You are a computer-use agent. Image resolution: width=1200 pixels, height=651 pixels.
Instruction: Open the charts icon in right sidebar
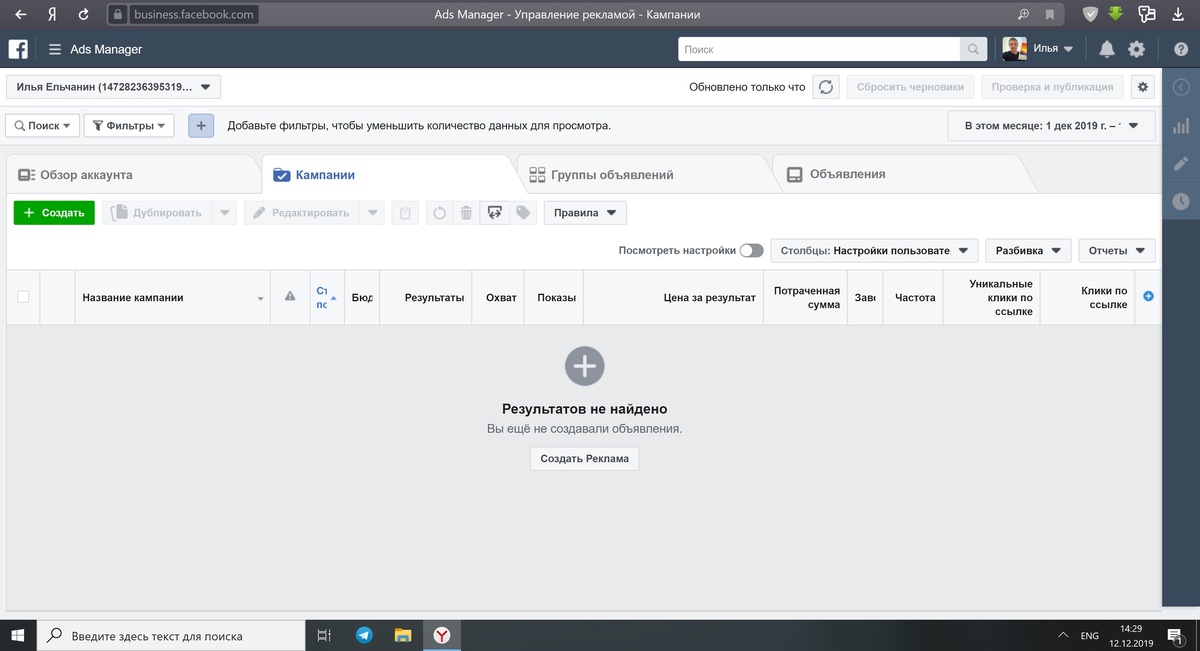[1181, 126]
